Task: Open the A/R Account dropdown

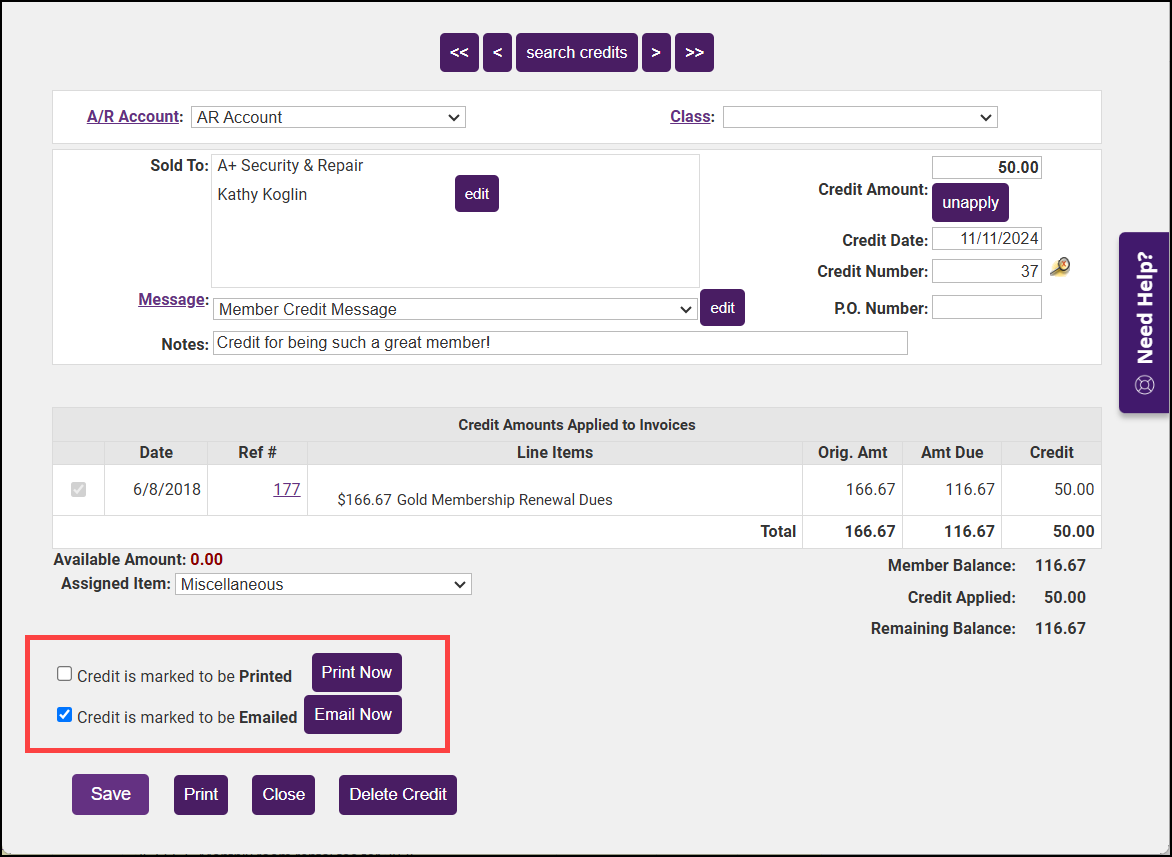Action: (x=328, y=117)
